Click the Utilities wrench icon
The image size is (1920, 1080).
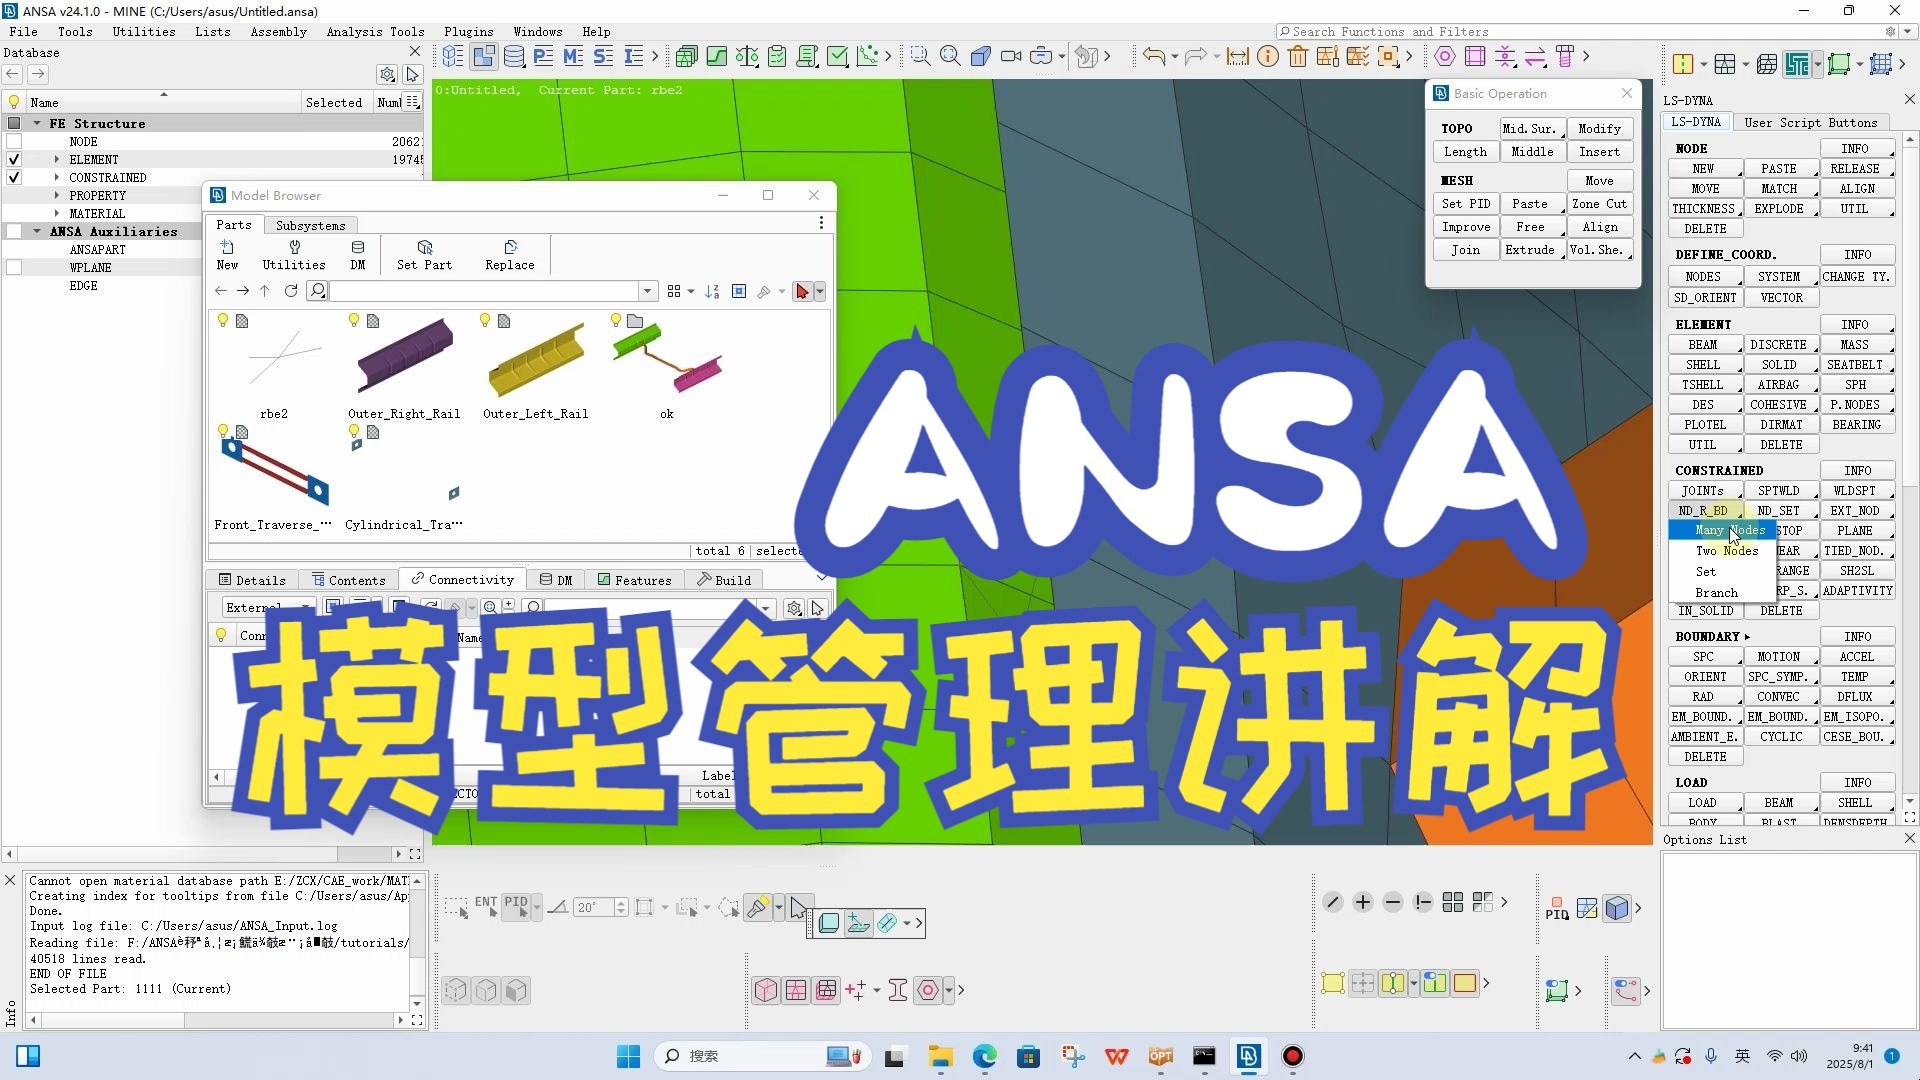tap(294, 247)
